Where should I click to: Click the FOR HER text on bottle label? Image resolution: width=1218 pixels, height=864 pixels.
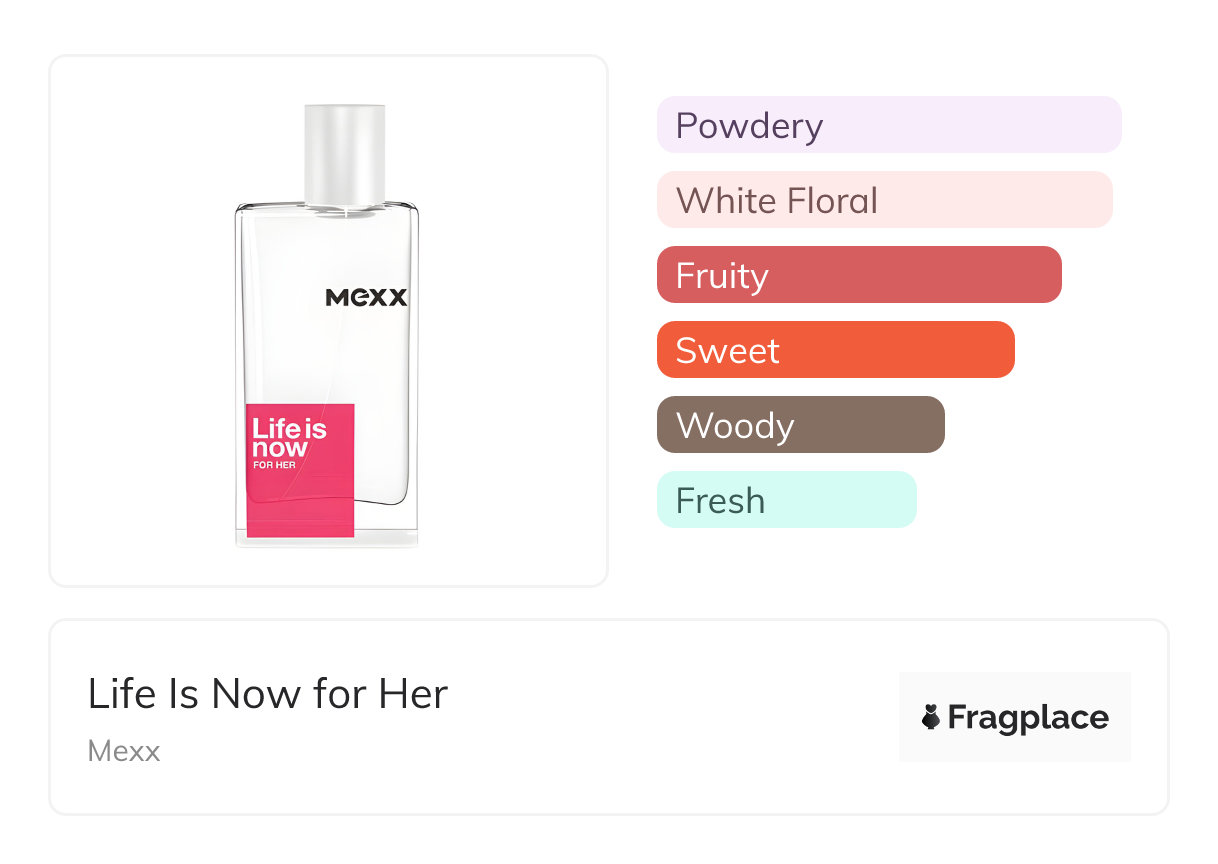(x=274, y=465)
